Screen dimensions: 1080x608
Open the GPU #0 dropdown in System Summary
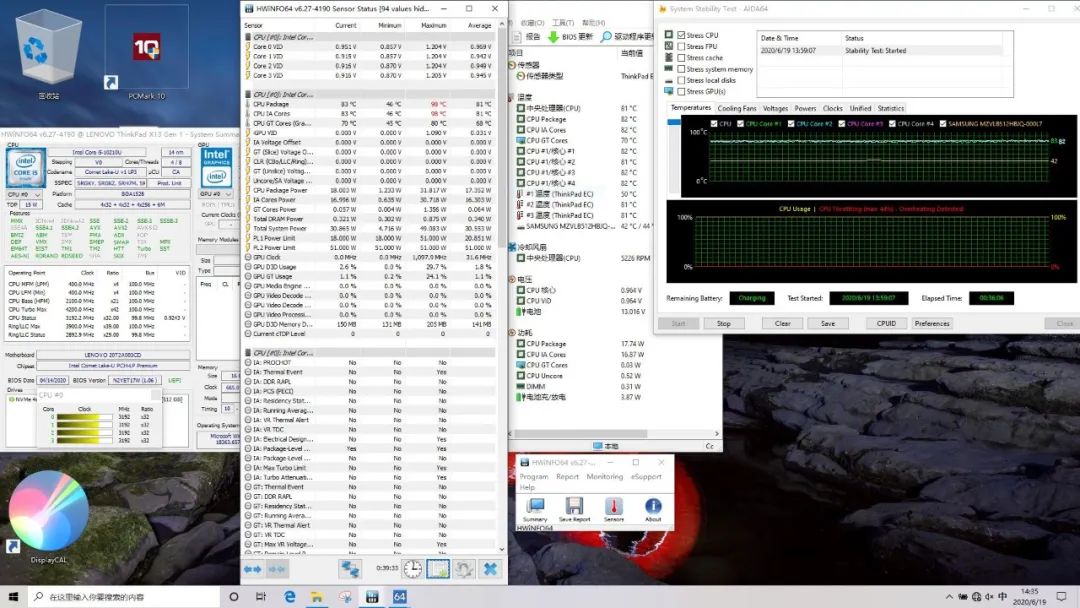point(216,194)
